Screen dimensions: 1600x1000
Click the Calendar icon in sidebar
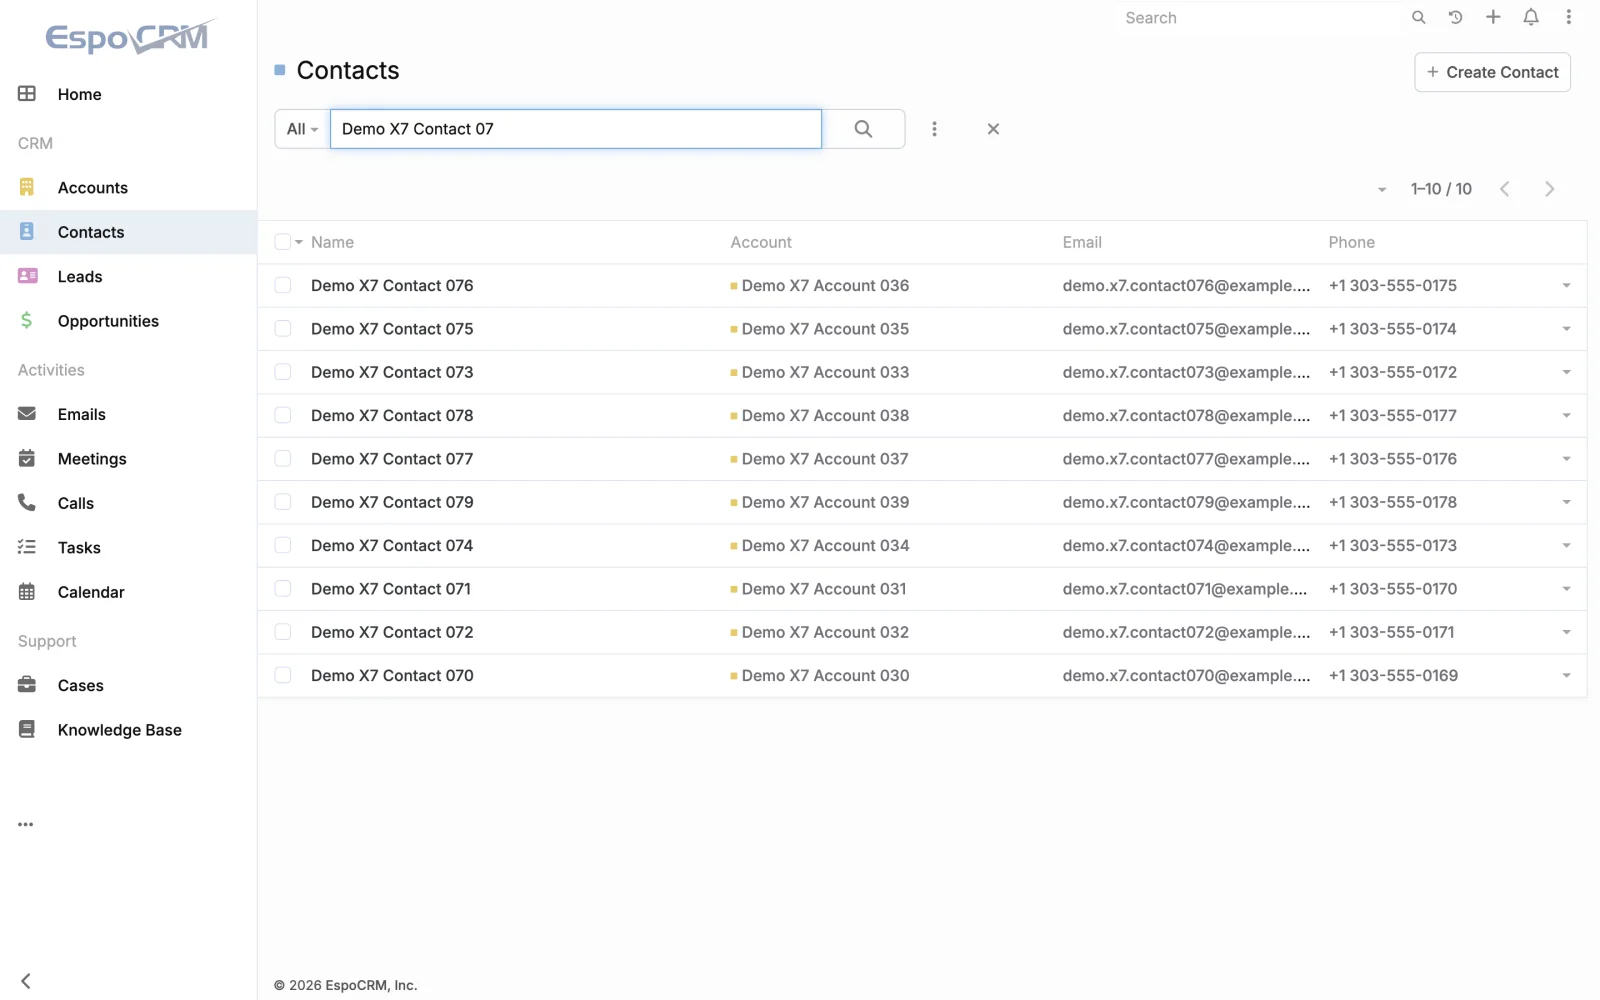click(27, 592)
